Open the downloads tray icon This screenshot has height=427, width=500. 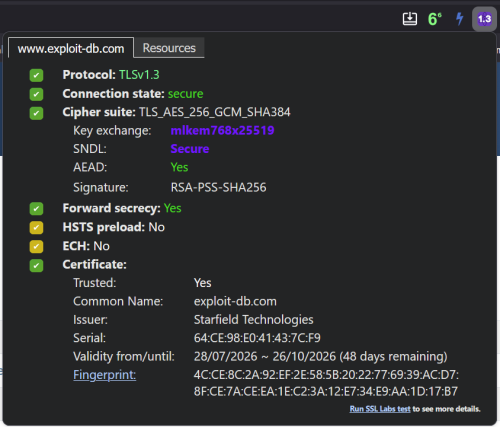(x=410, y=19)
